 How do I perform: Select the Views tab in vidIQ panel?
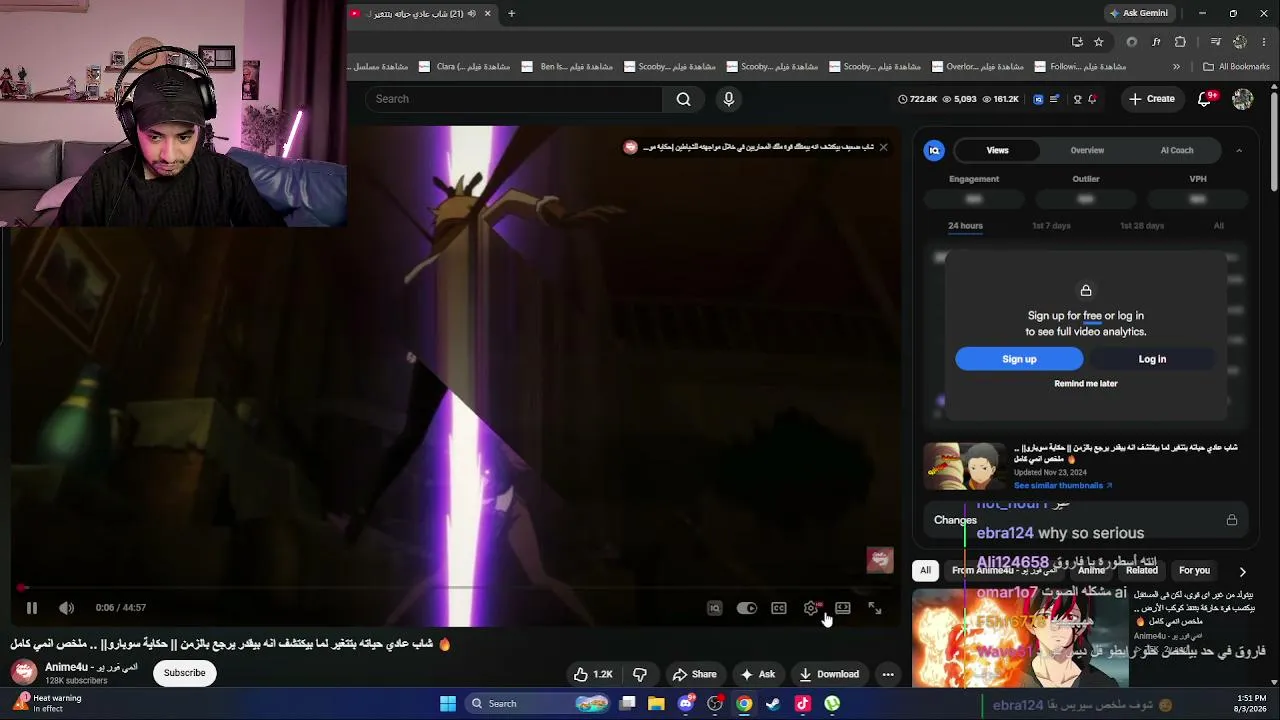(x=997, y=150)
